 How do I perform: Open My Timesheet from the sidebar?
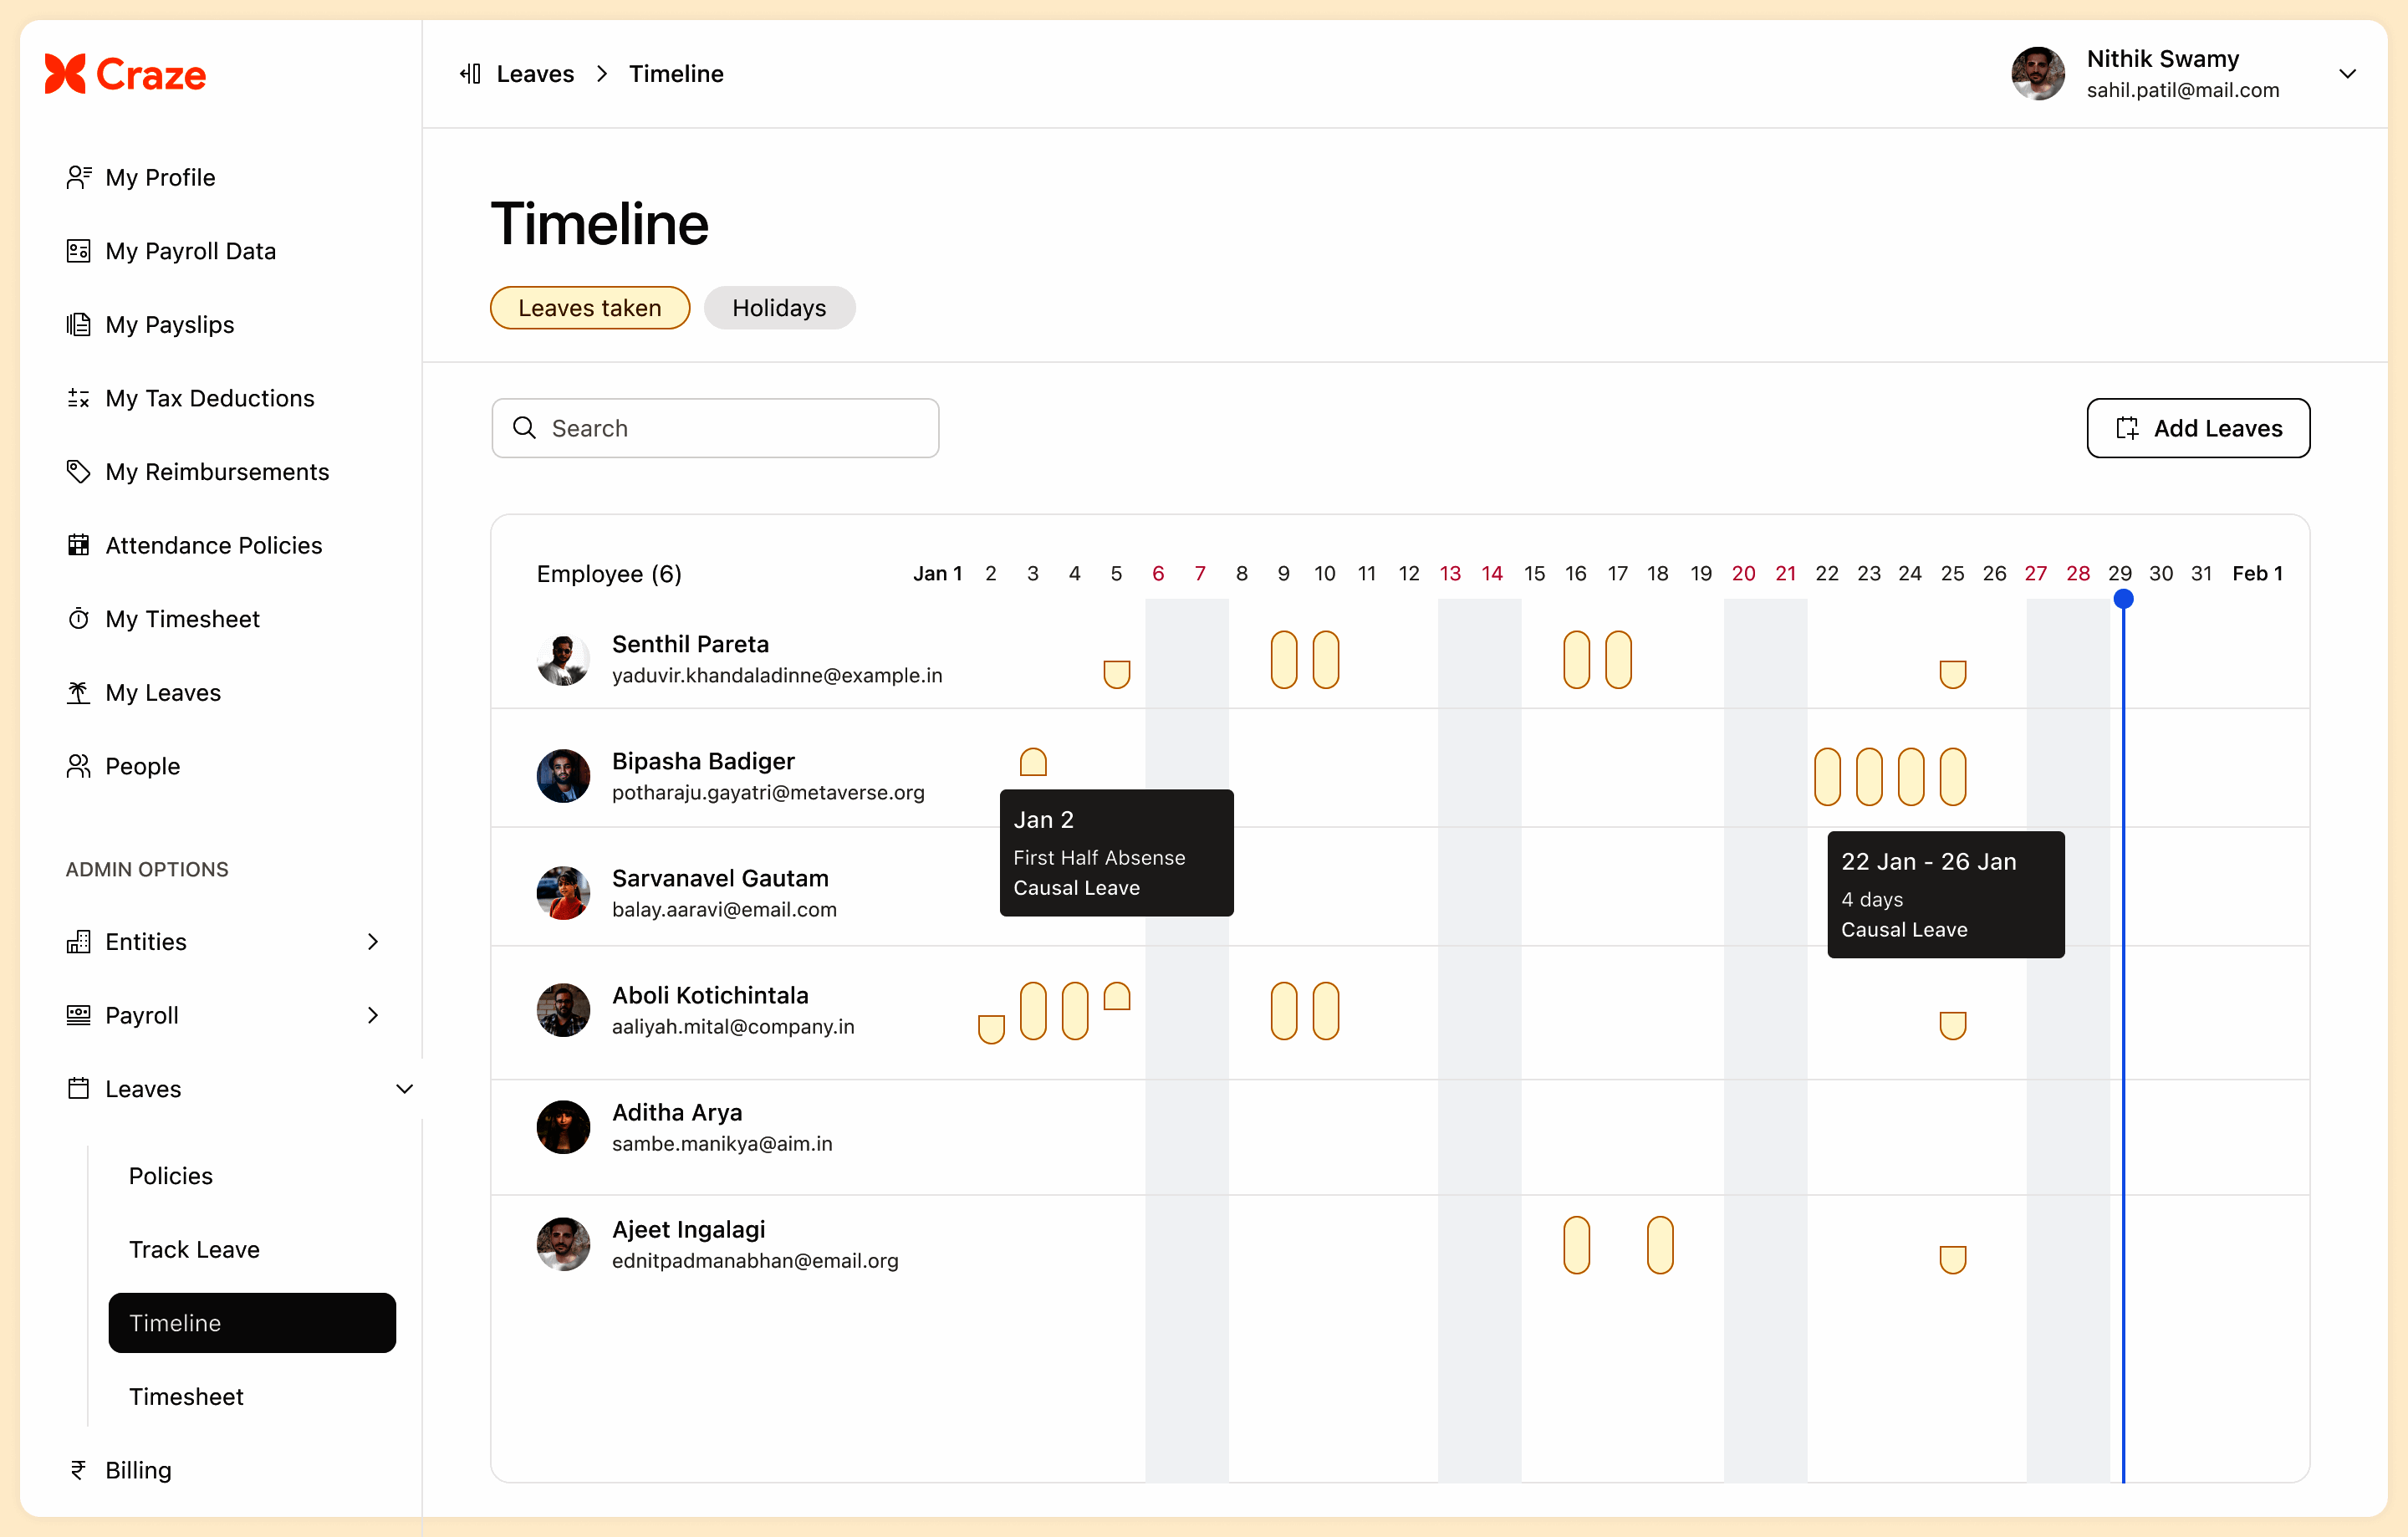[x=182, y=619]
